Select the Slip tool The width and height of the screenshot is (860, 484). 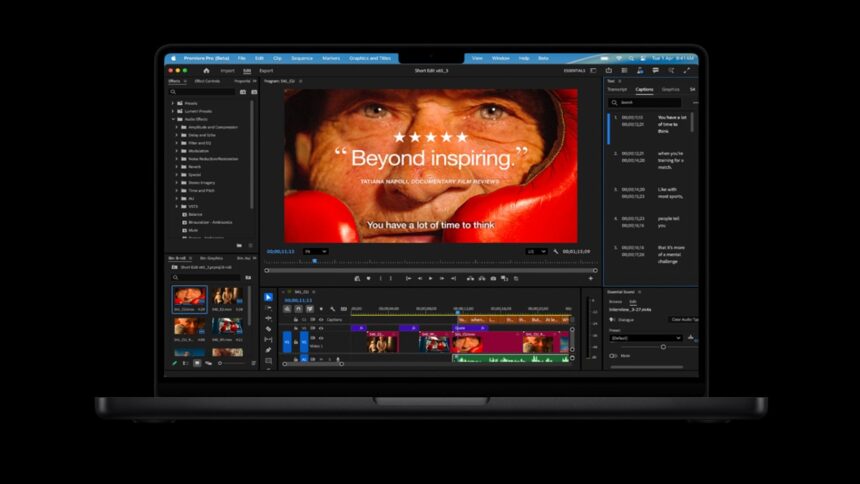(x=268, y=340)
